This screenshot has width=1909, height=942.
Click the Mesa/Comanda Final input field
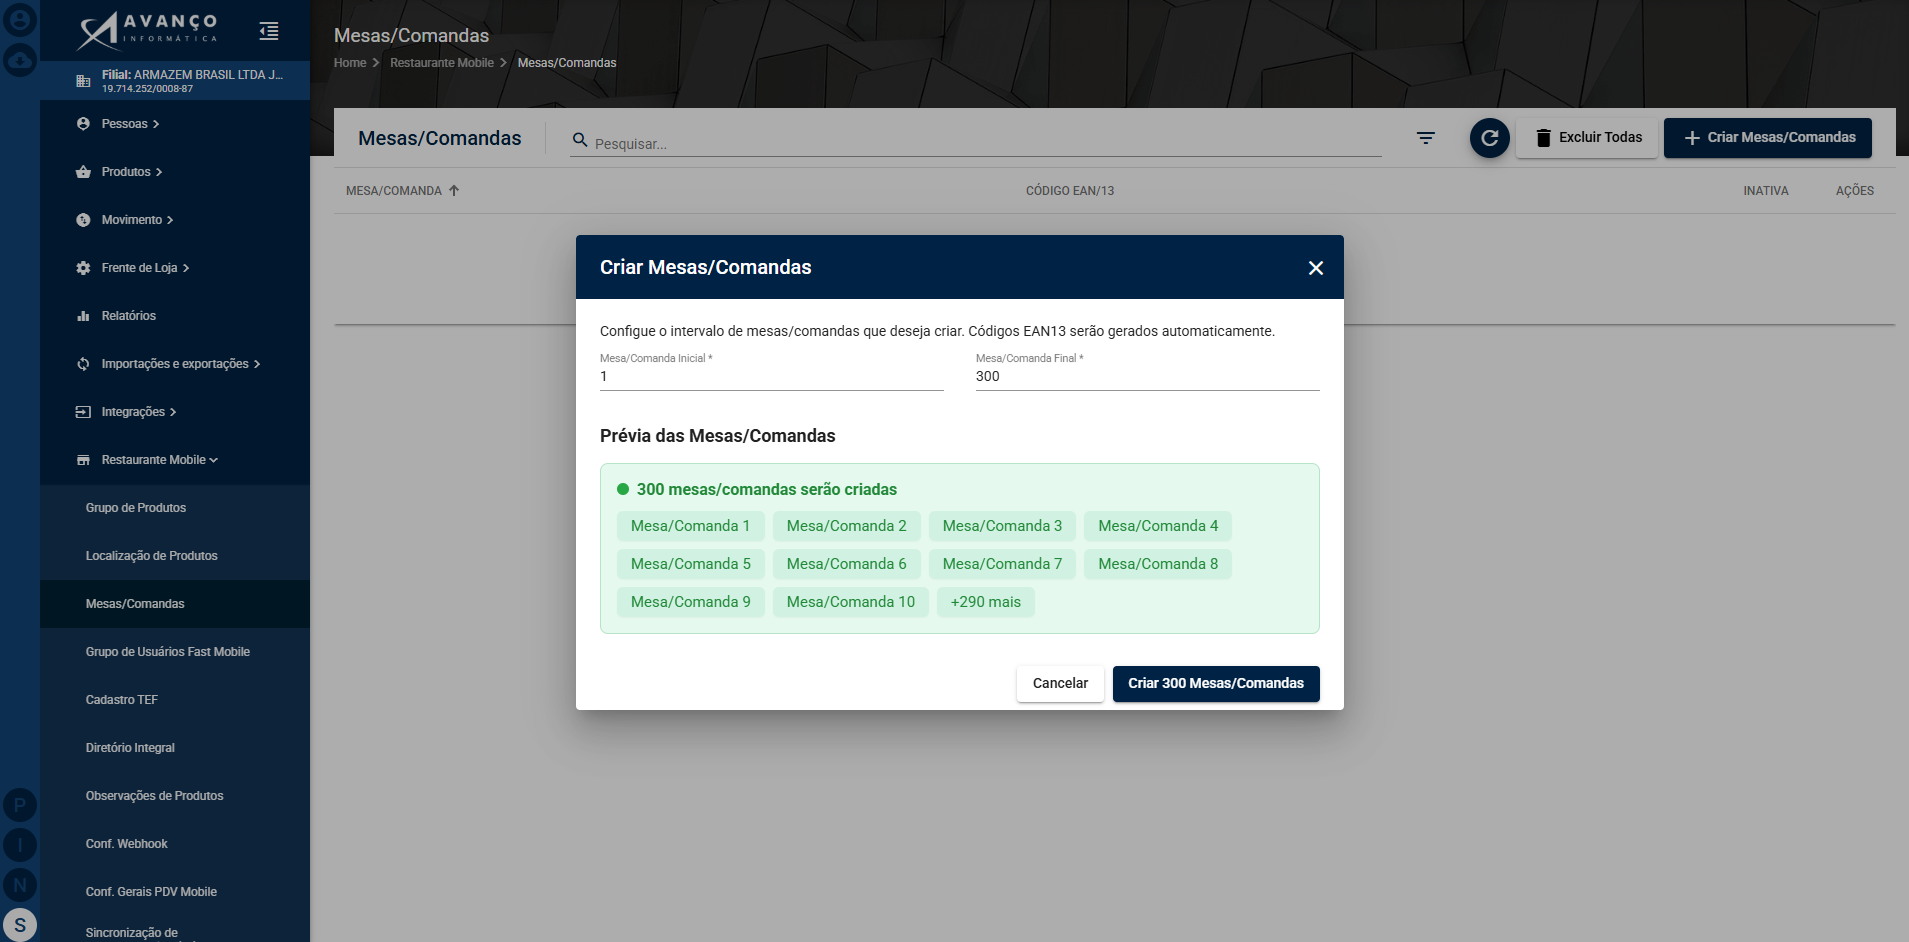pyautogui.click(x=1148, y=377)
